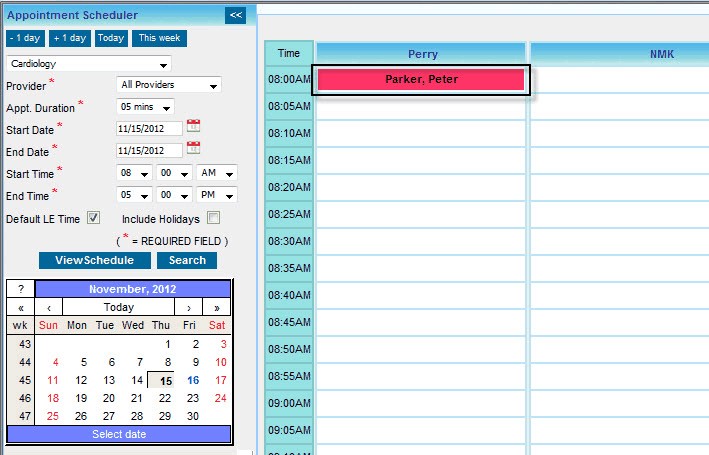This screenshot has height=455, width=709.
Task: Go to previous month in calendar
Action: pos(49,307)
